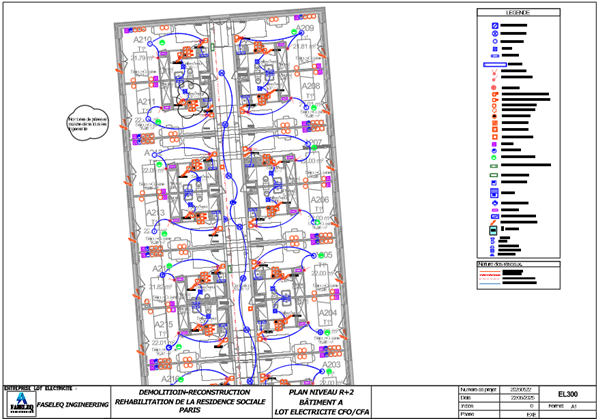Click the light blue network line sample

click(489, 284)
